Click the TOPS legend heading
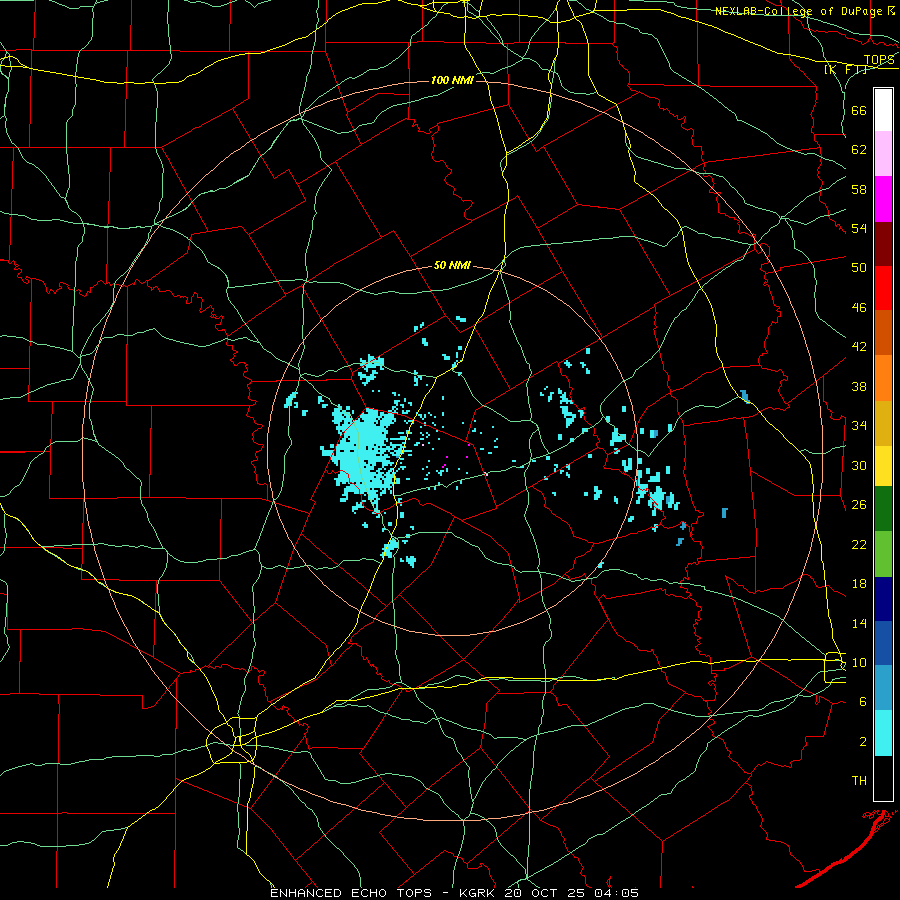The image size is (900, 900). point(879,60)
